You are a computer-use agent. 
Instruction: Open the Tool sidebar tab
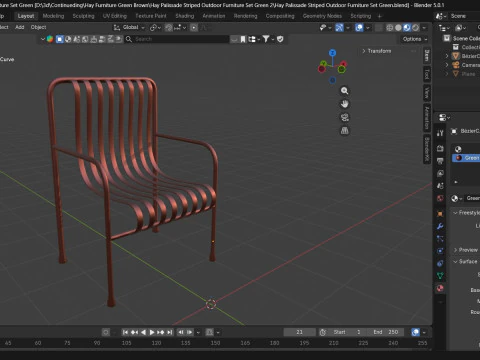pos(427,74)
